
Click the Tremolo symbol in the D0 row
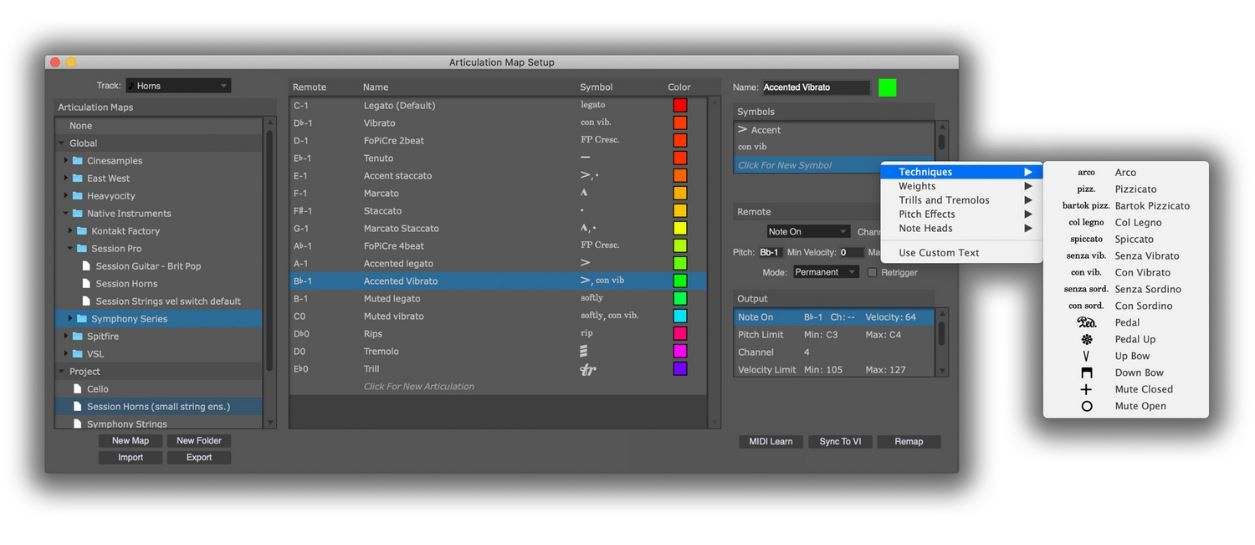[585, 351]
